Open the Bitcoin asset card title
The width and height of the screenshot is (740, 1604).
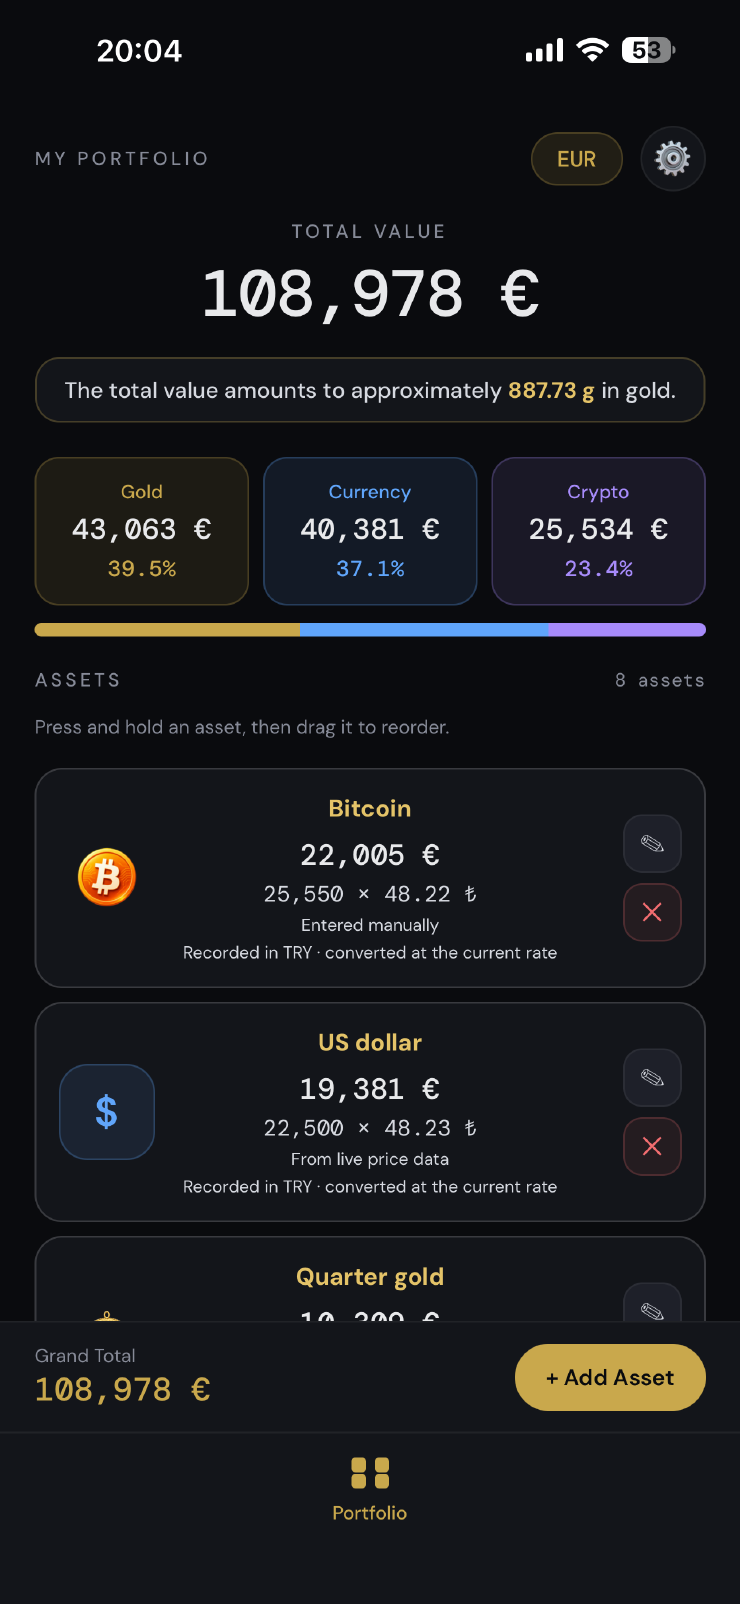370,808
